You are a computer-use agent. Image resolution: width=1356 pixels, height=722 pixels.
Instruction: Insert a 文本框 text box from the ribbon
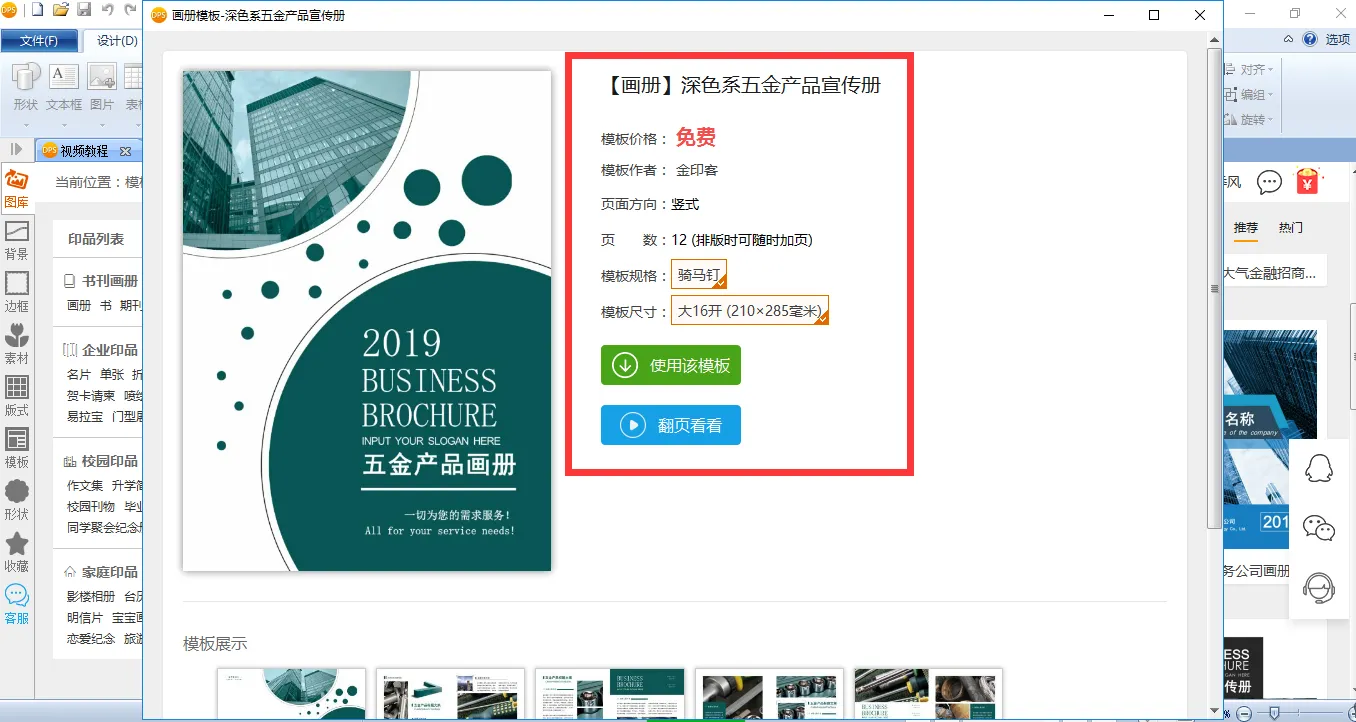point(64,87)
